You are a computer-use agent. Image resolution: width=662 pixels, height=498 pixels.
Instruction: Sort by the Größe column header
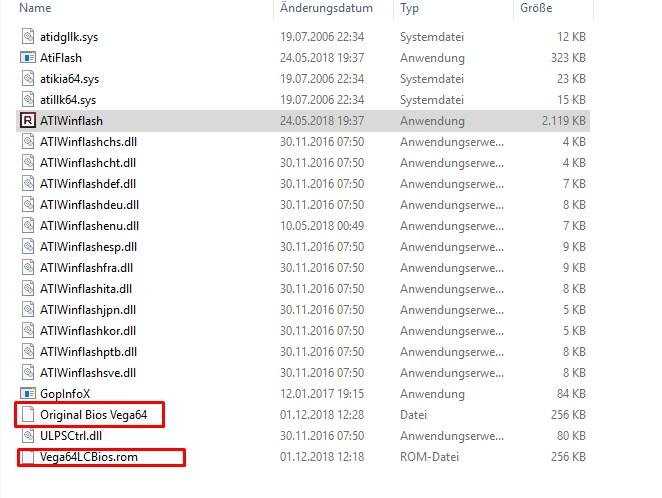[536, 8]
